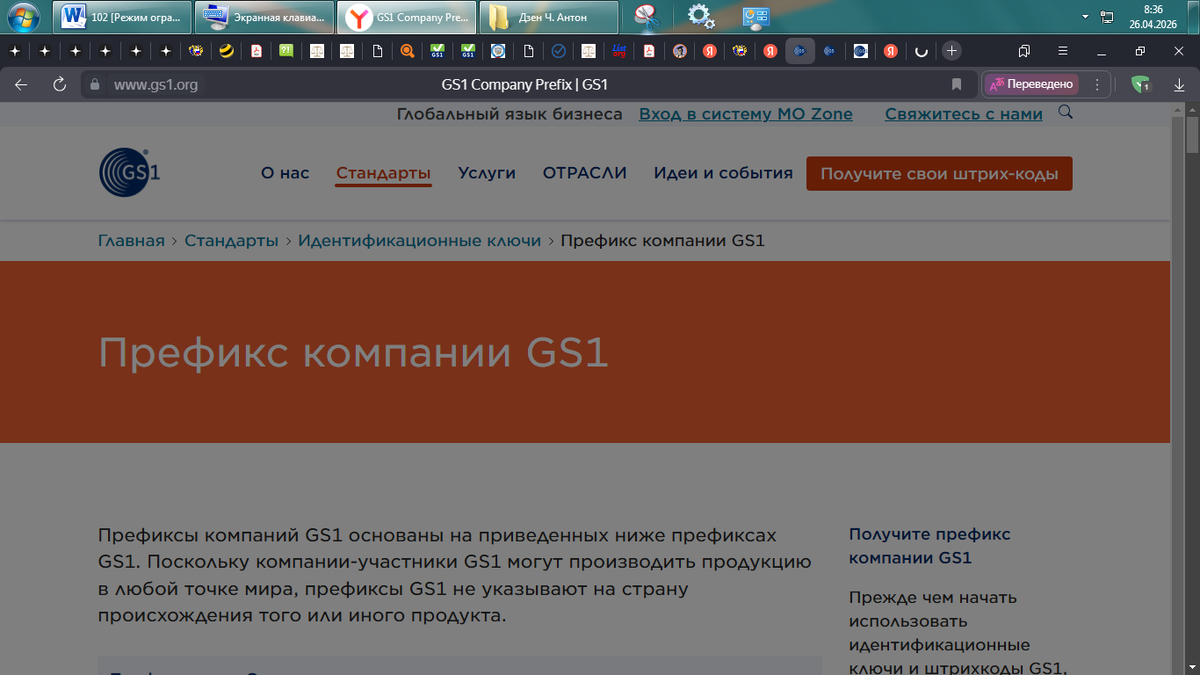Viewport: 1200px width, 675px height.
Task: Open the Услуги menu
Action: (487, 173)
